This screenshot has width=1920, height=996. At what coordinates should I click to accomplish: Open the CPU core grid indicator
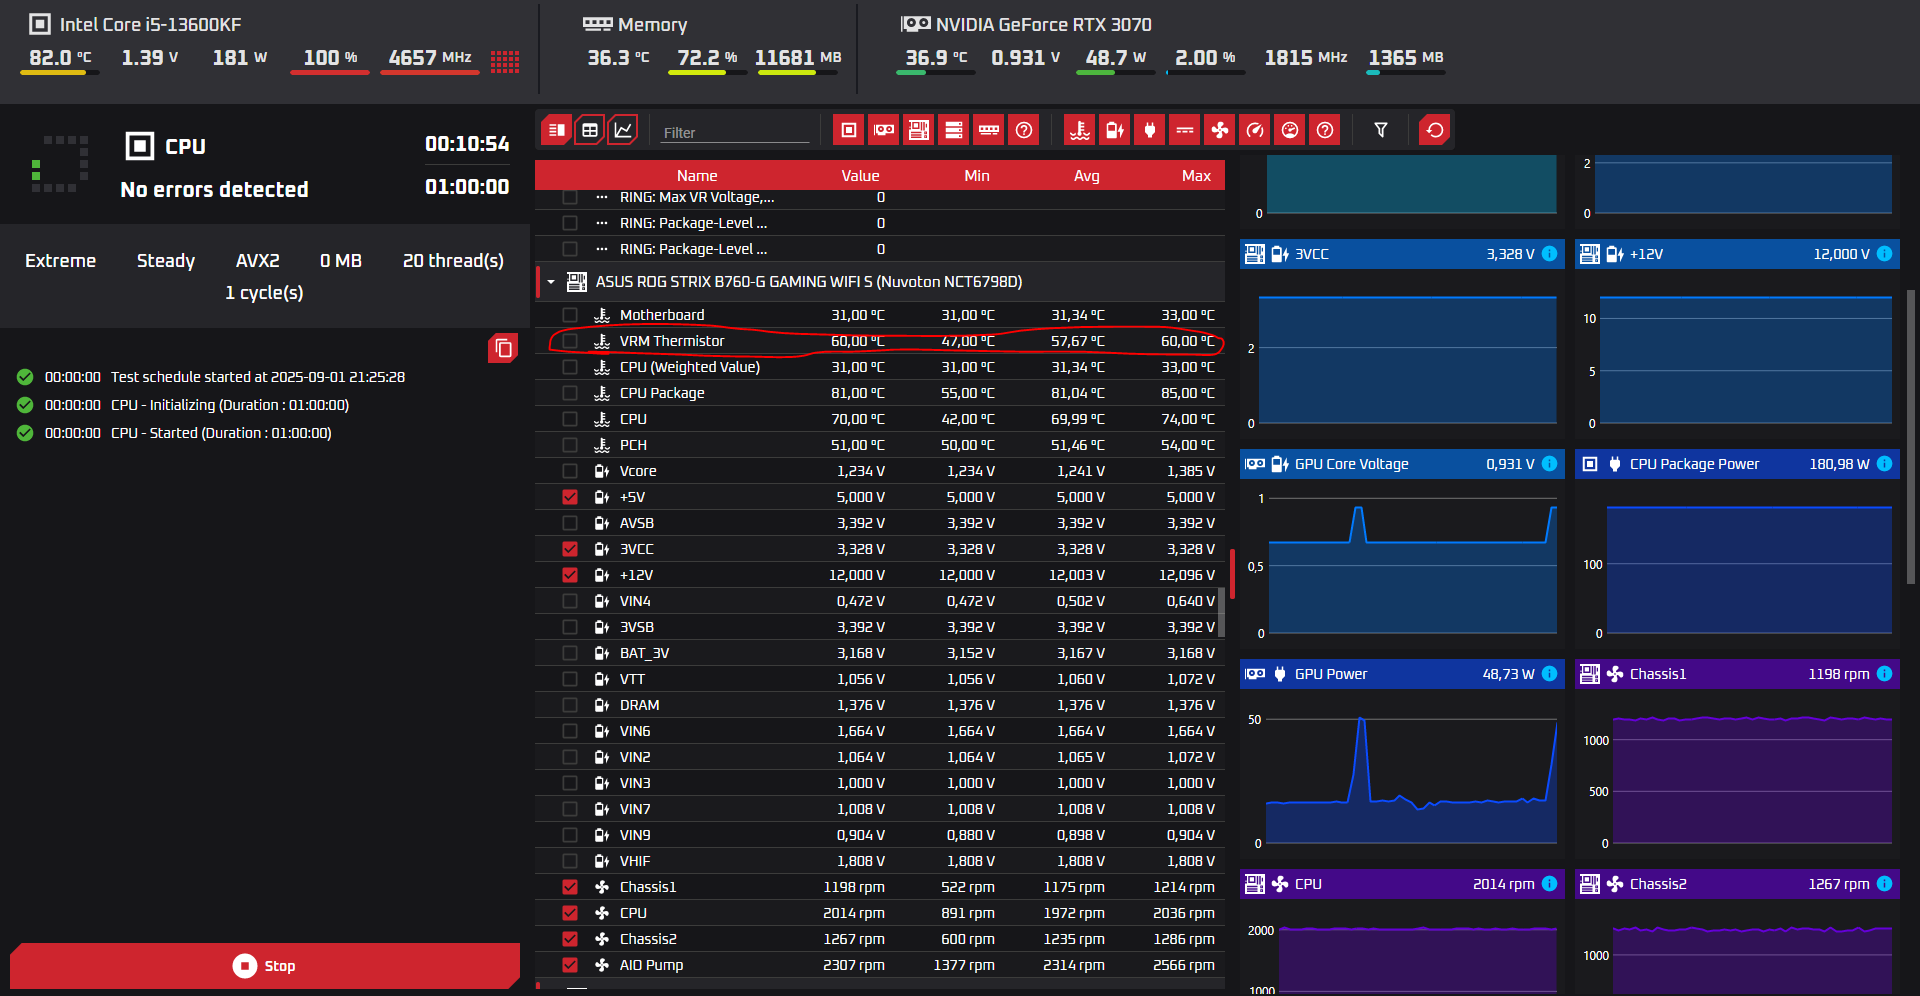click(x=505, y=62)
